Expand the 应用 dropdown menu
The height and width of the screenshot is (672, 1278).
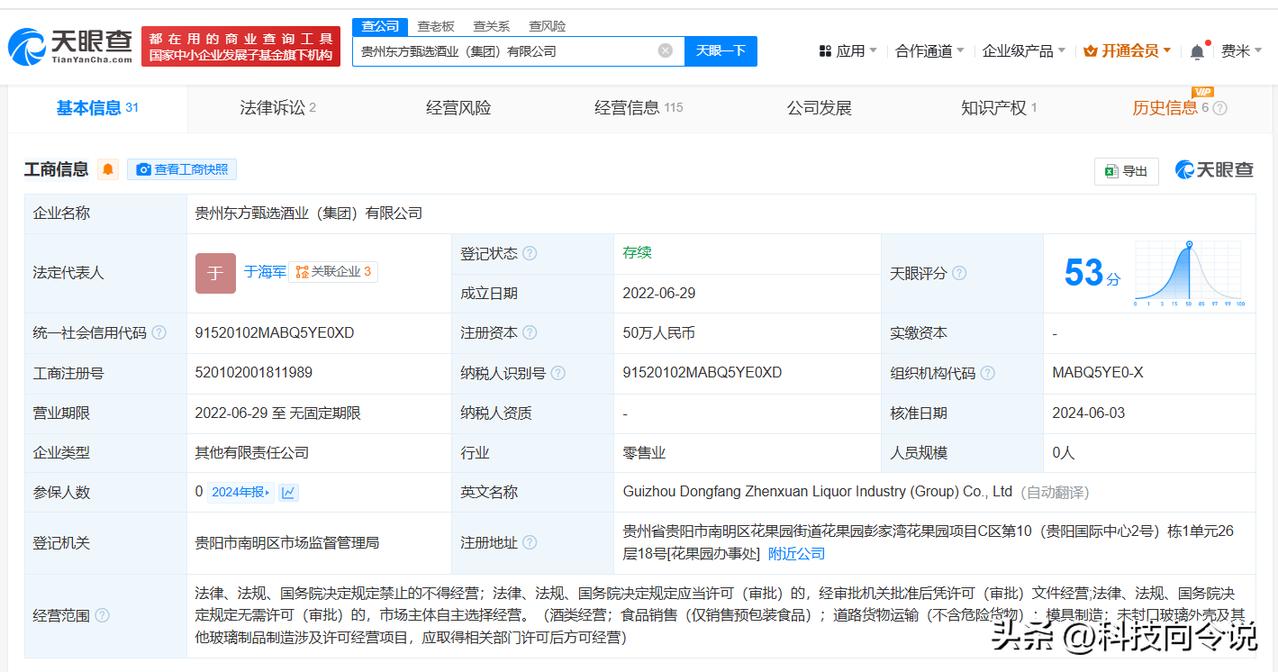point(847,51)
